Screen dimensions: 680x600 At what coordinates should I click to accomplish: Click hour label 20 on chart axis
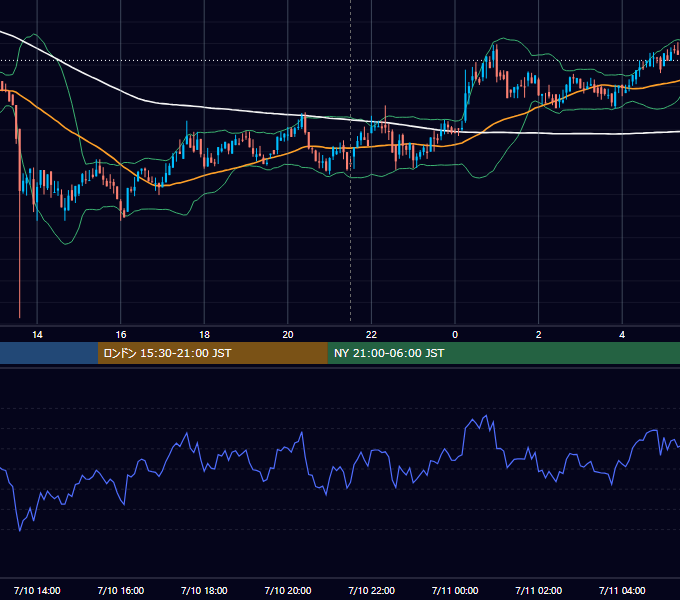click(x=288, y=335)
